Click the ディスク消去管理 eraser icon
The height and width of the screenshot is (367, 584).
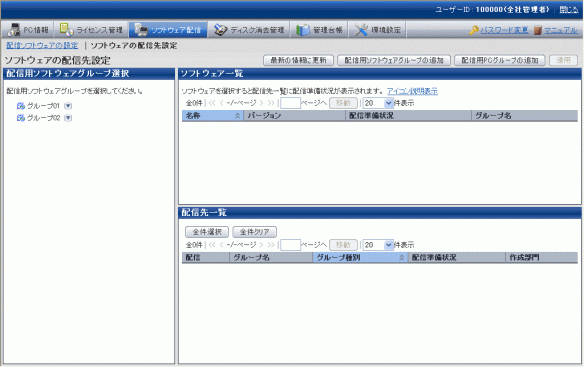click(220, 30)
